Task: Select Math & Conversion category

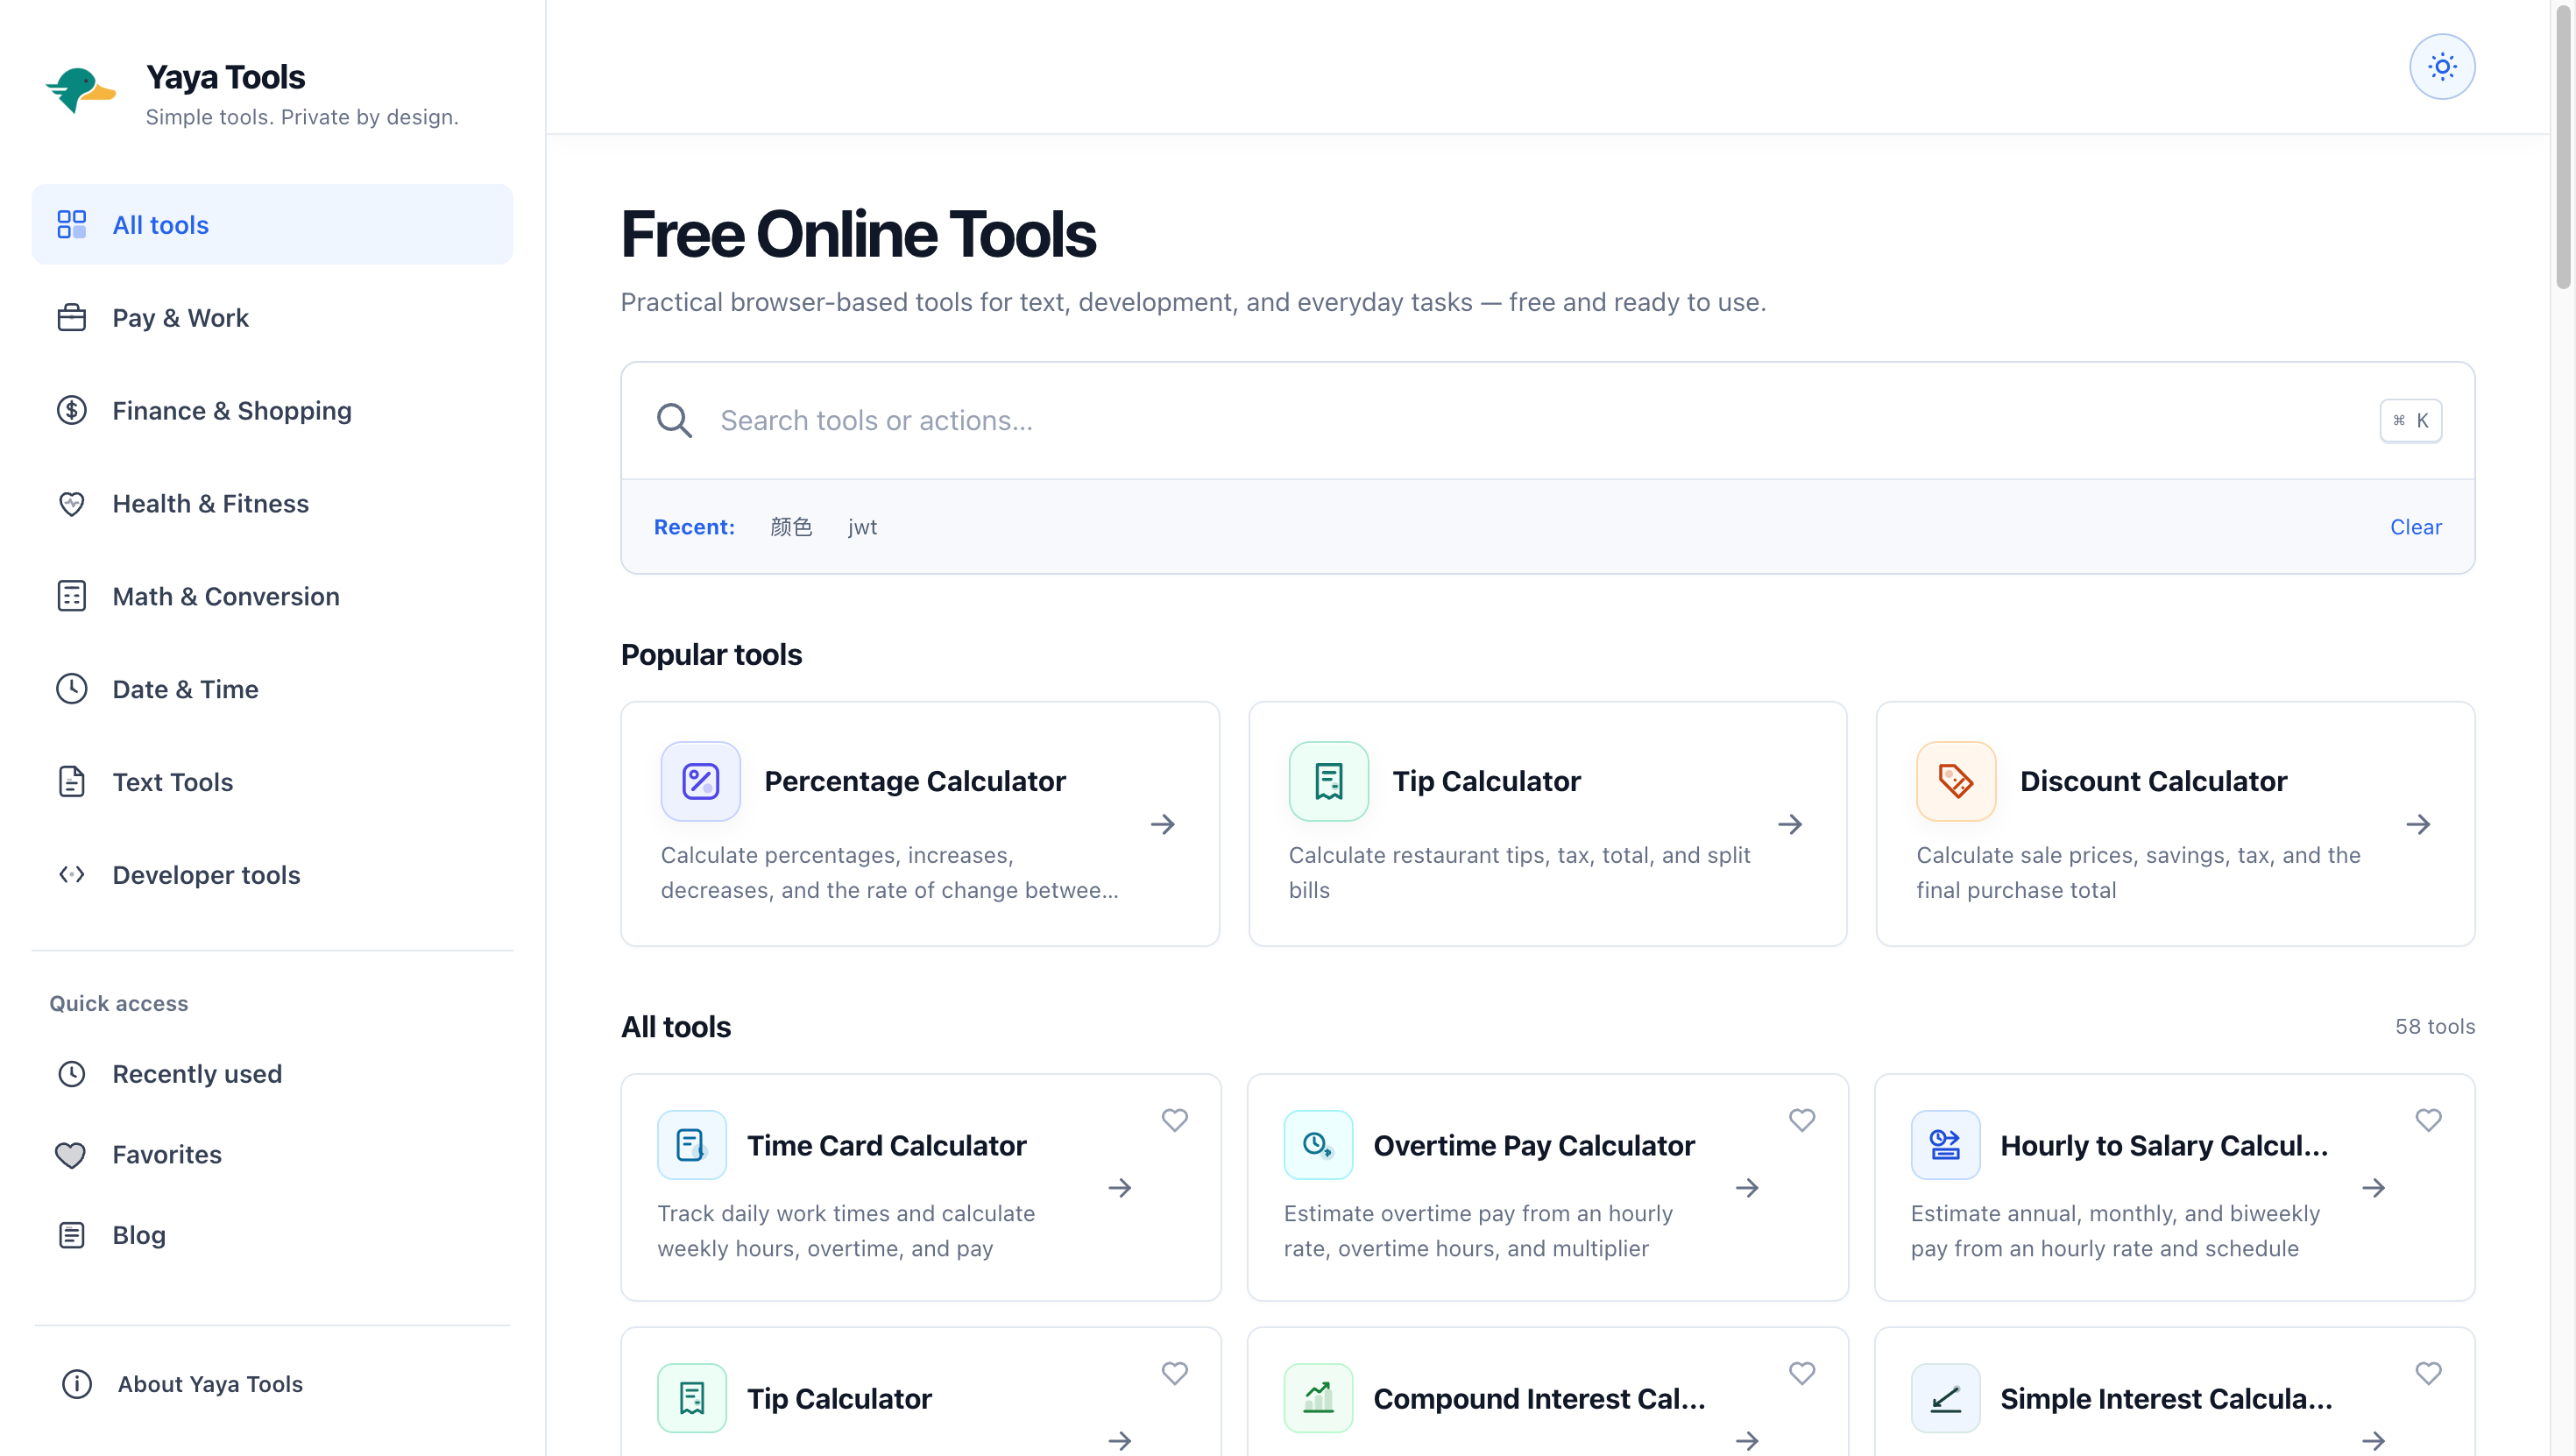Action: click(x=272, y=596)
